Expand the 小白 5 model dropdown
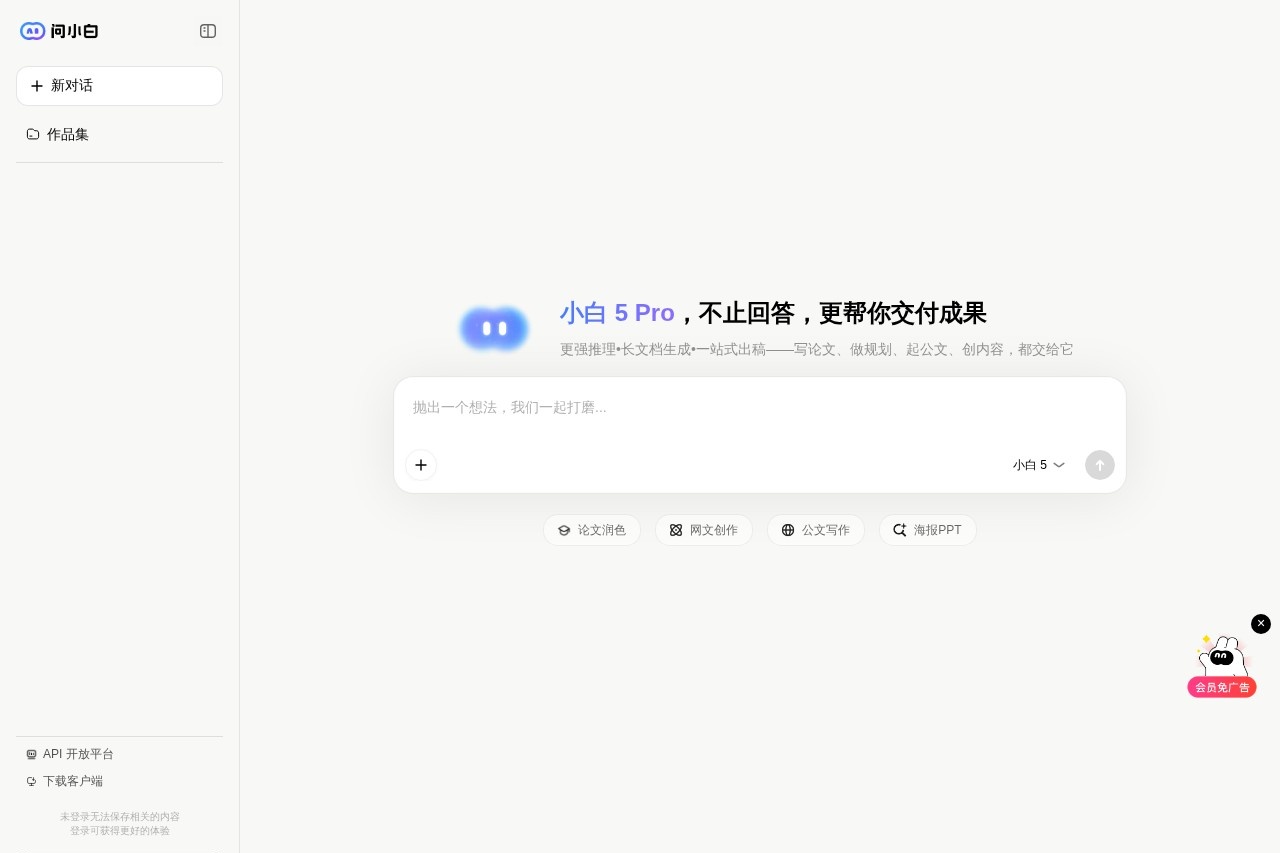Viewport: 1280px width, 853px height. pyautogui.click(x=1039, y=465)
